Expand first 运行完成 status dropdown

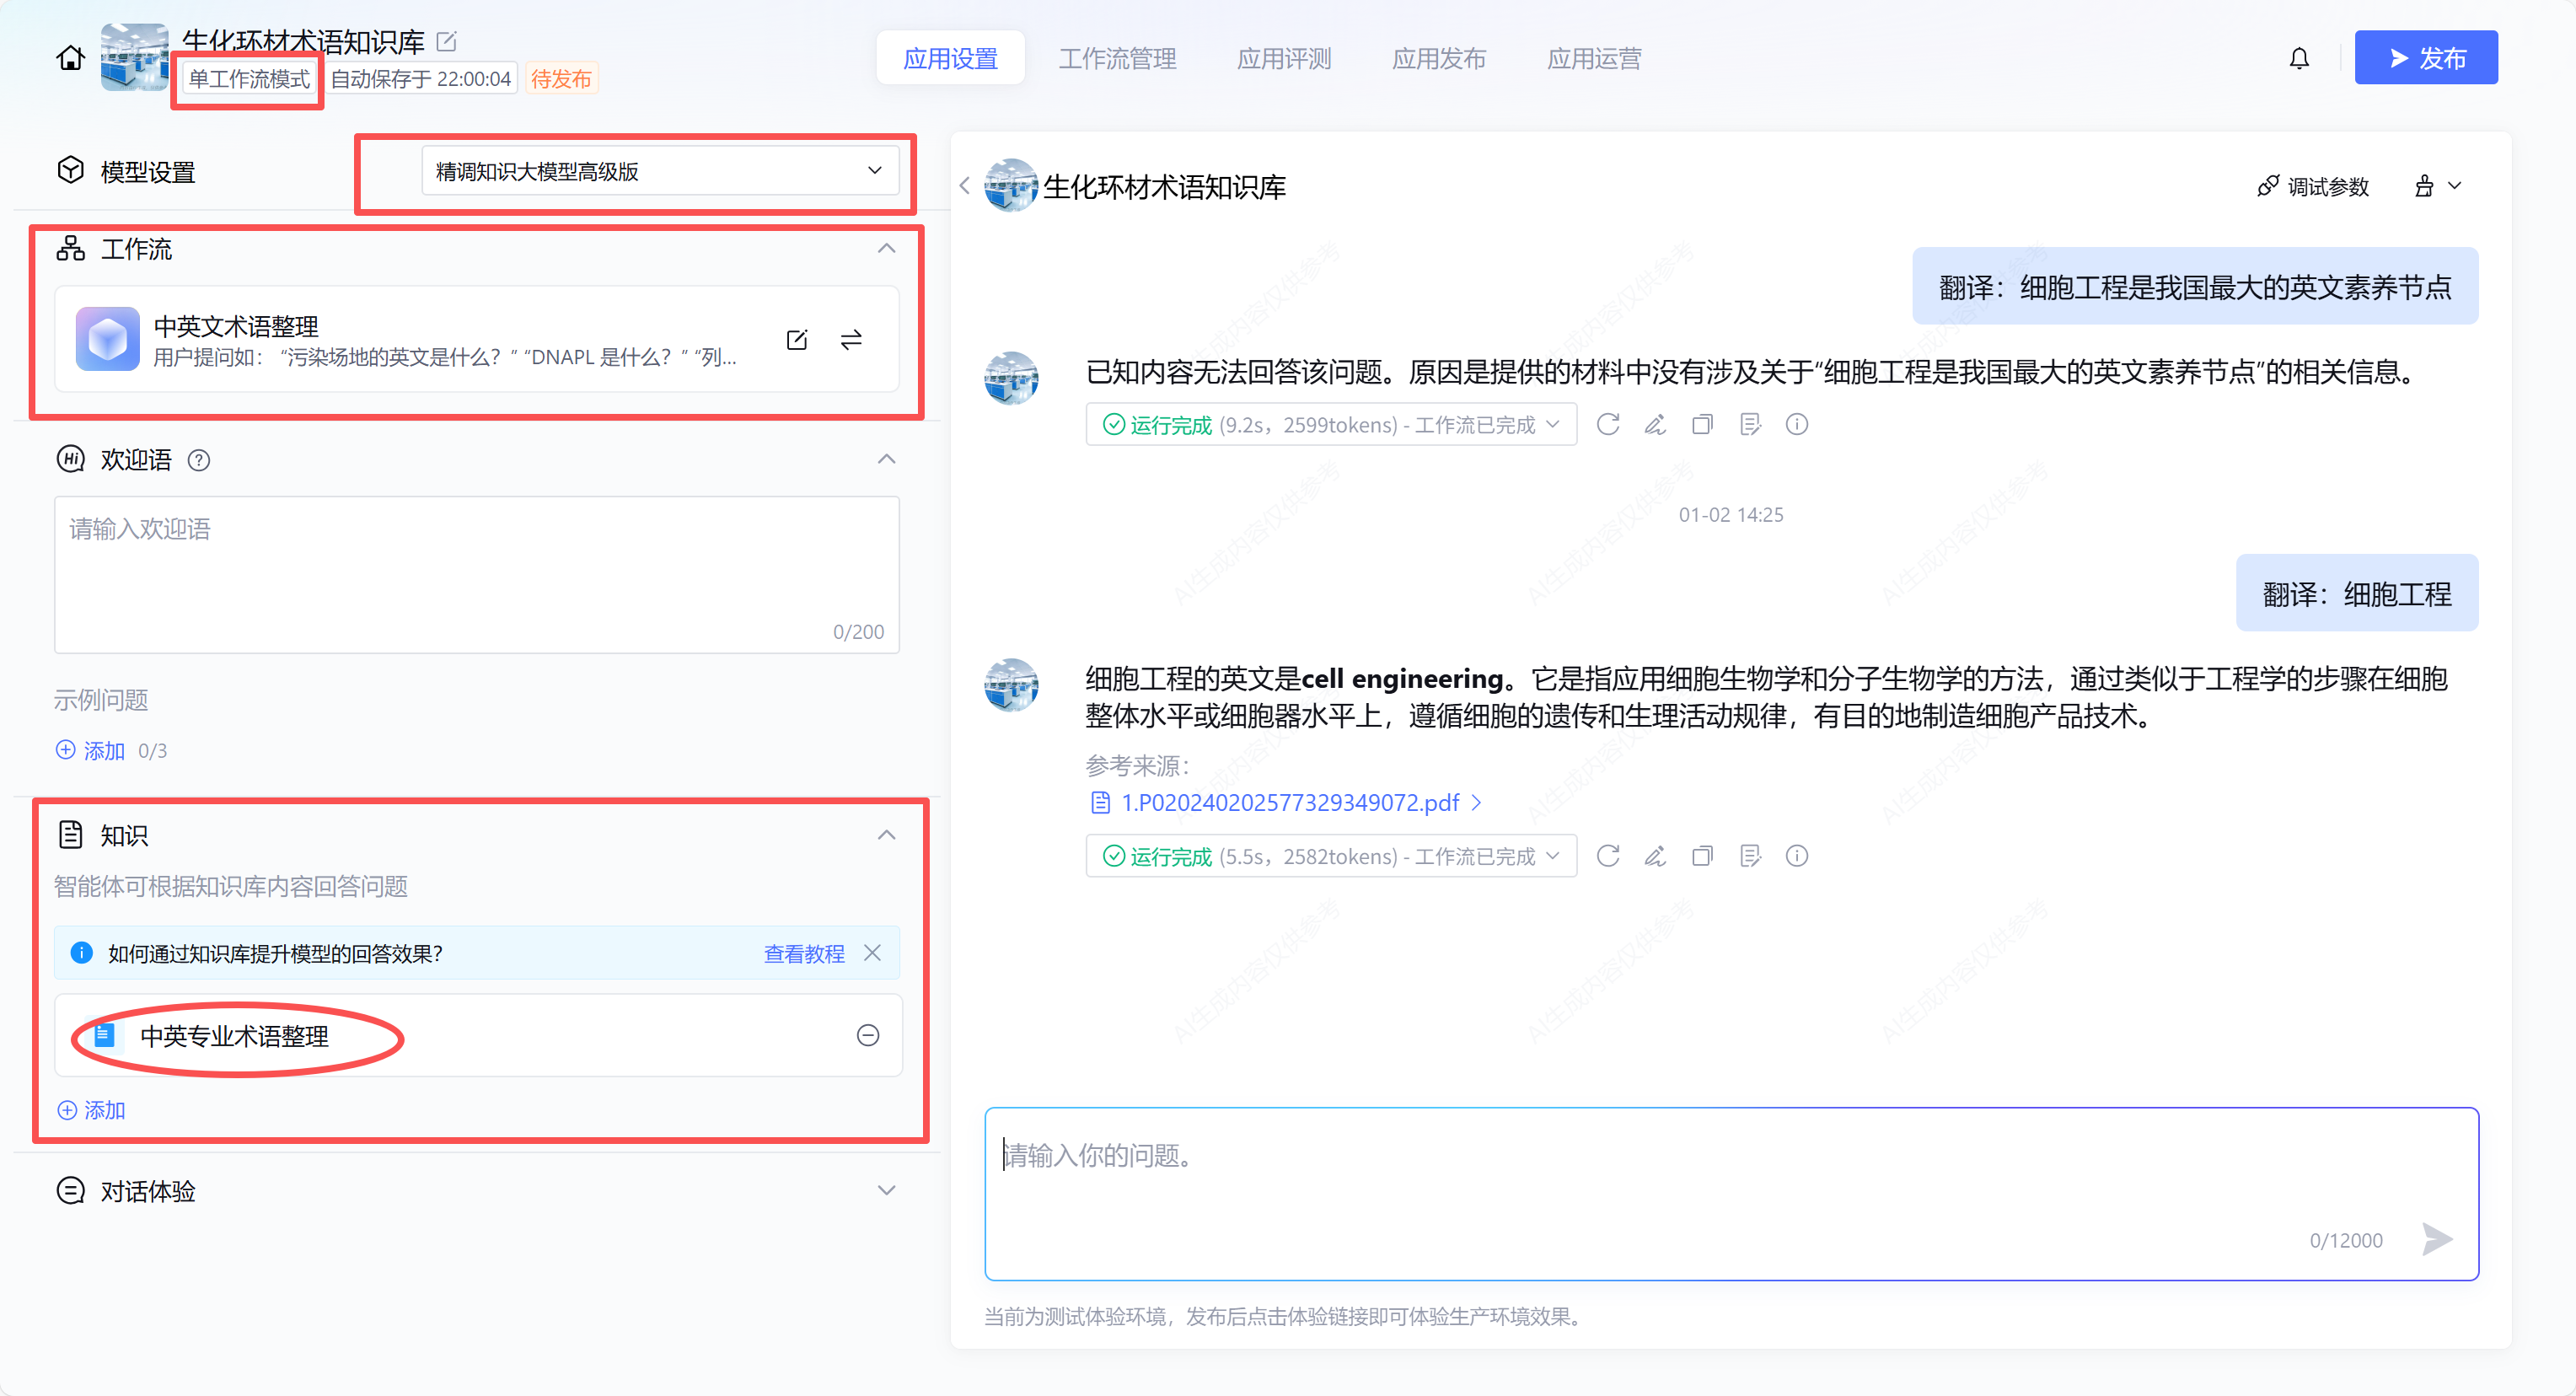tap(1552, 424)
